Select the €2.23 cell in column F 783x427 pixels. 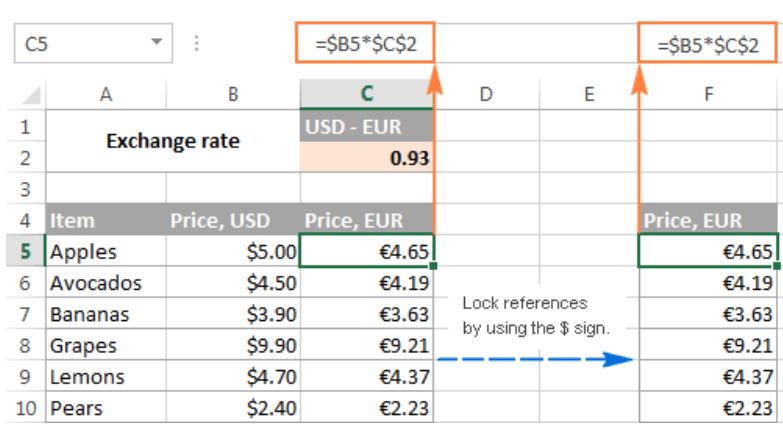tap(709, 408)
